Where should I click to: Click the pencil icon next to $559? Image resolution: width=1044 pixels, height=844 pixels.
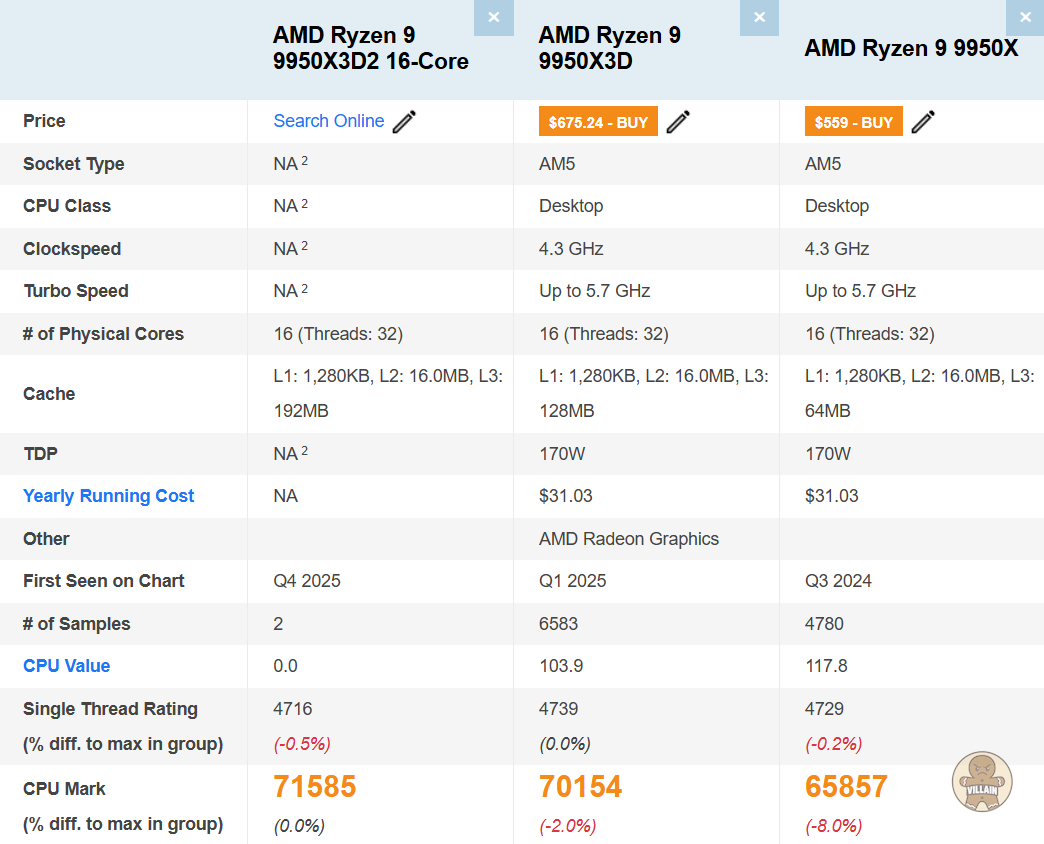pos(923,122)
